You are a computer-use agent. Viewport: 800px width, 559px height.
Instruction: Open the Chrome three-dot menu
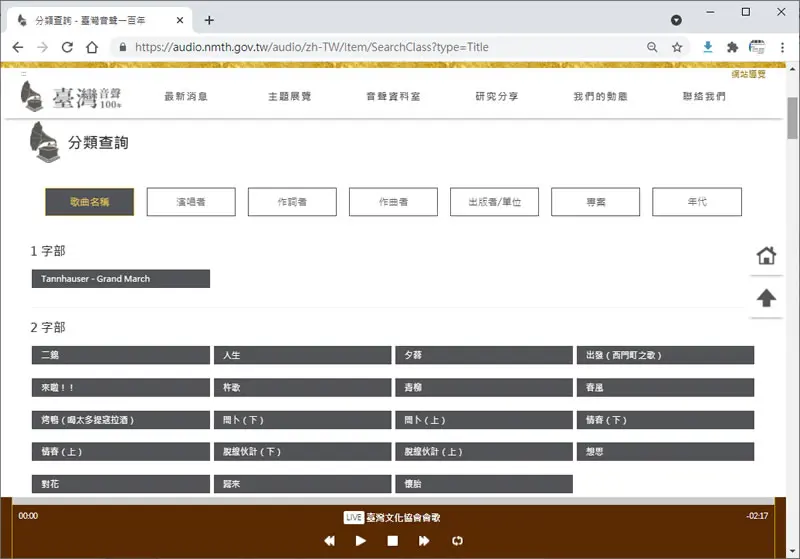click(x=782, y=47)
